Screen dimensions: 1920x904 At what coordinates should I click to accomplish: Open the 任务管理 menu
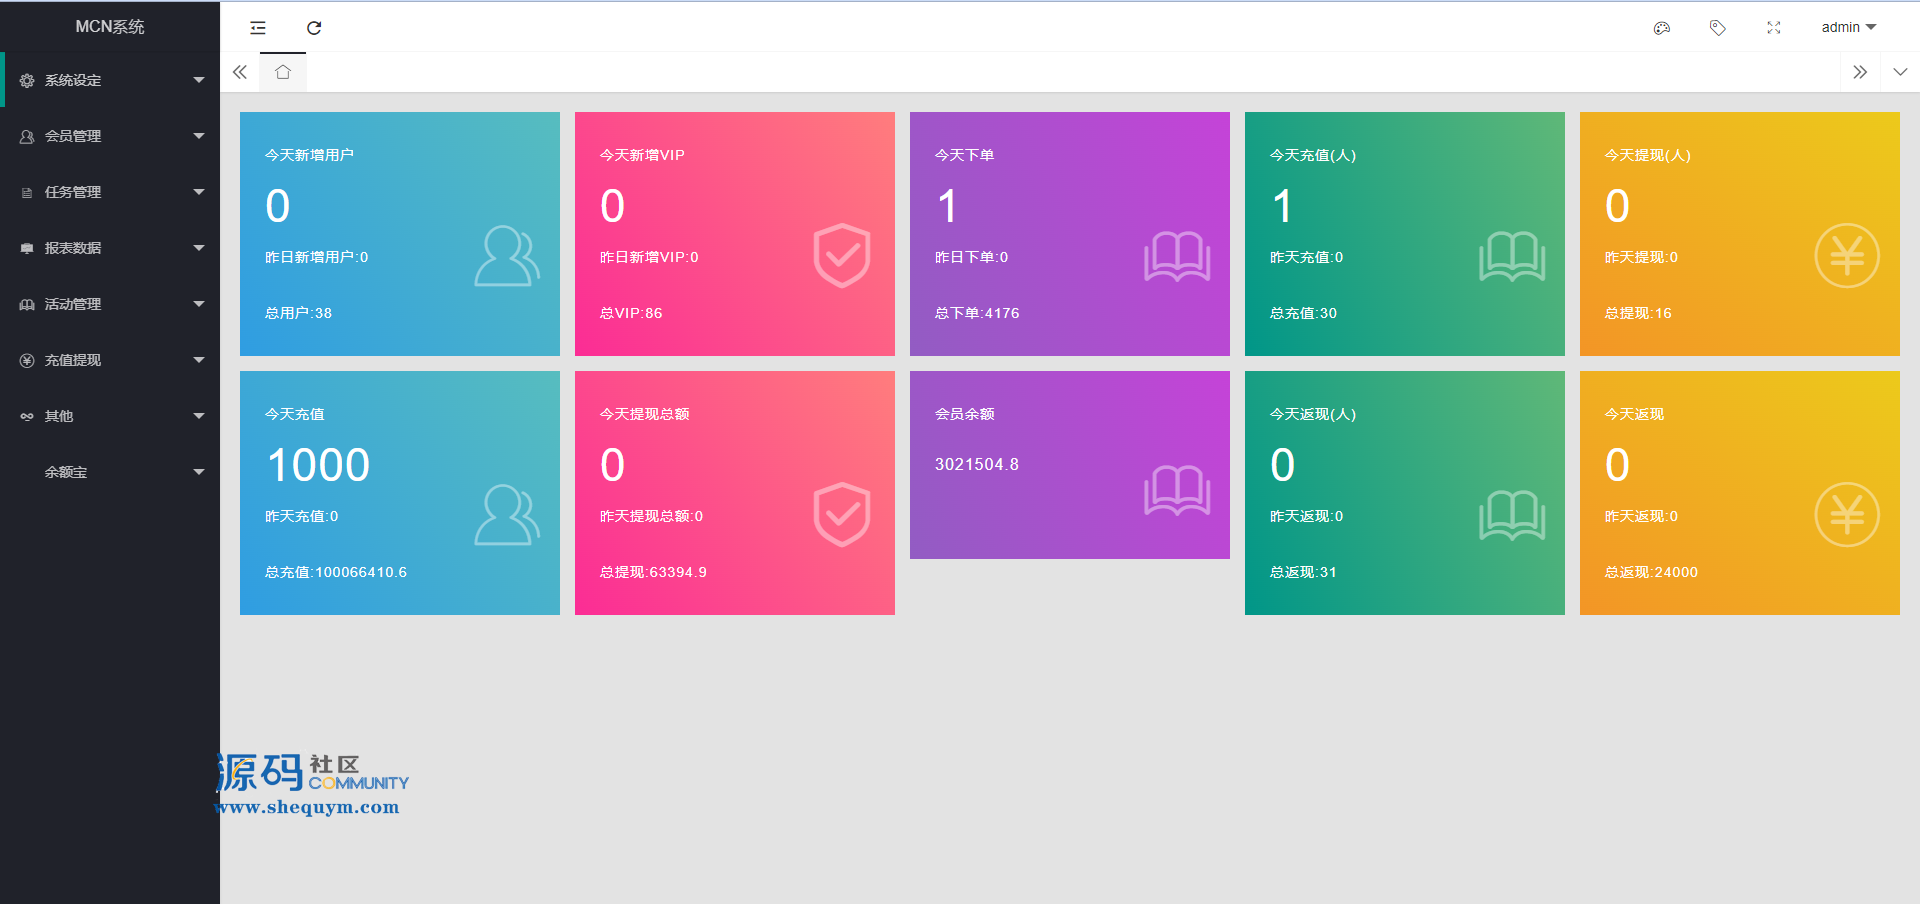click(110, 192)
